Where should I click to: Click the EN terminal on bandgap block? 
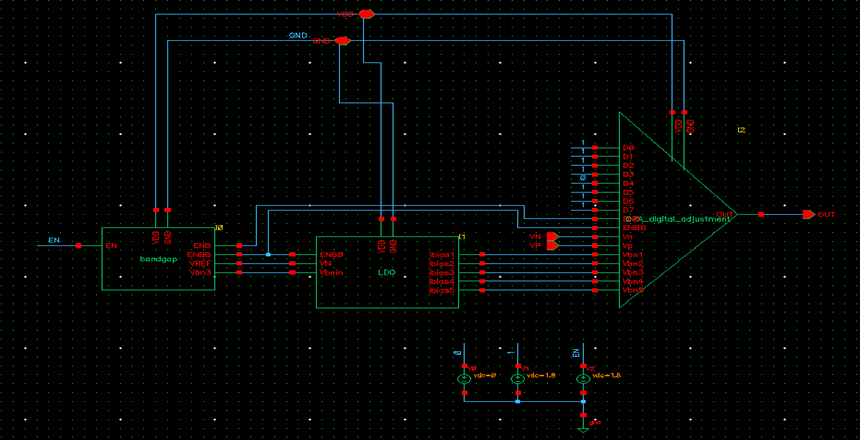(103, 245)
